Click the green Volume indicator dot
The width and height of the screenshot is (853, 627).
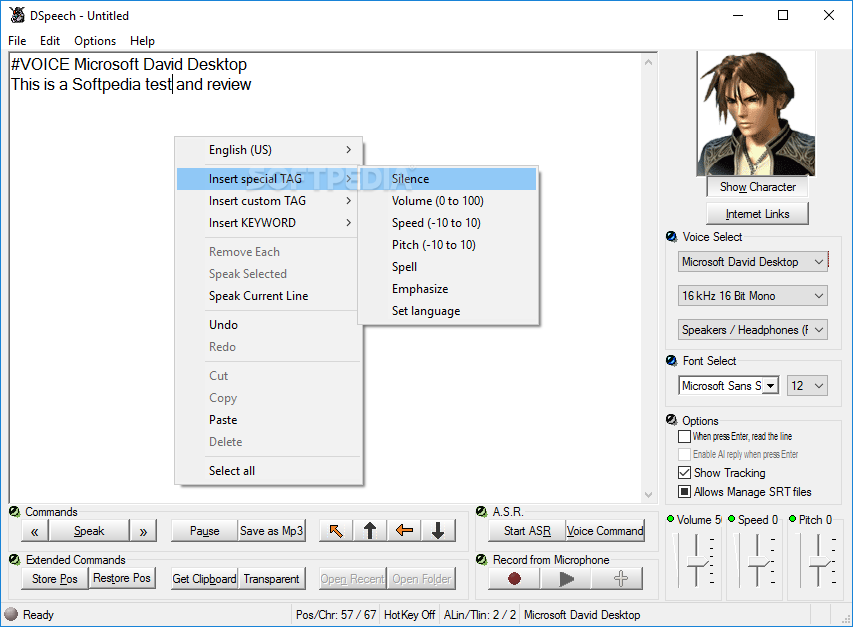pos(671,519)
